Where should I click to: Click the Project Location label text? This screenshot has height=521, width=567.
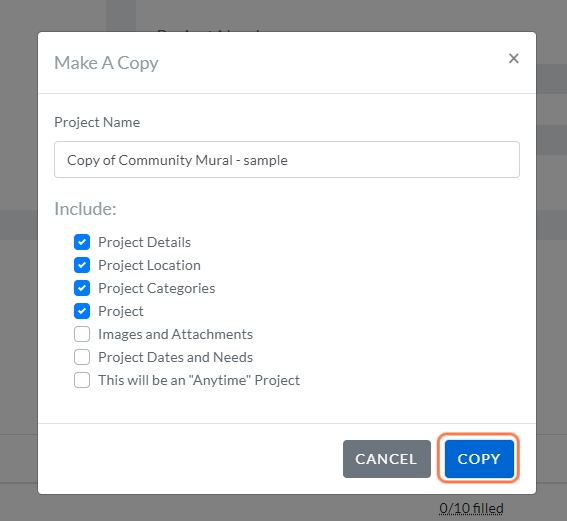click(149, 265)
